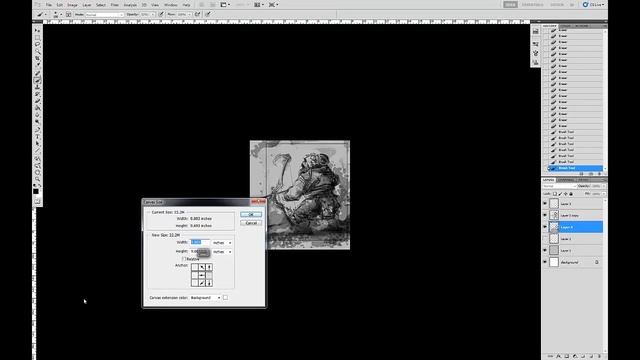Open Canvas extension color dropdown
This screenshot has height=360, width=640.
206,298
